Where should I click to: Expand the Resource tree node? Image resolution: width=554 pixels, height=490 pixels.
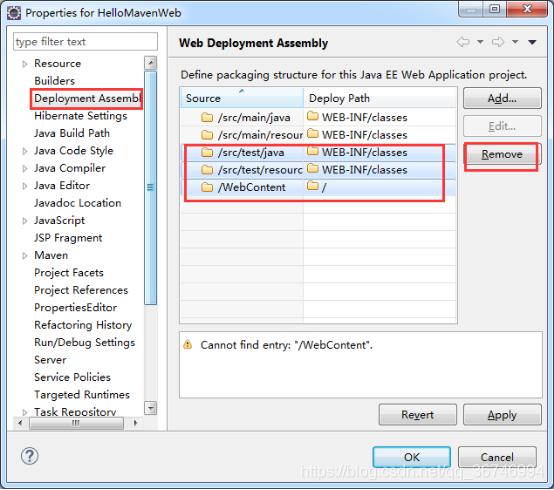[24, 64]
